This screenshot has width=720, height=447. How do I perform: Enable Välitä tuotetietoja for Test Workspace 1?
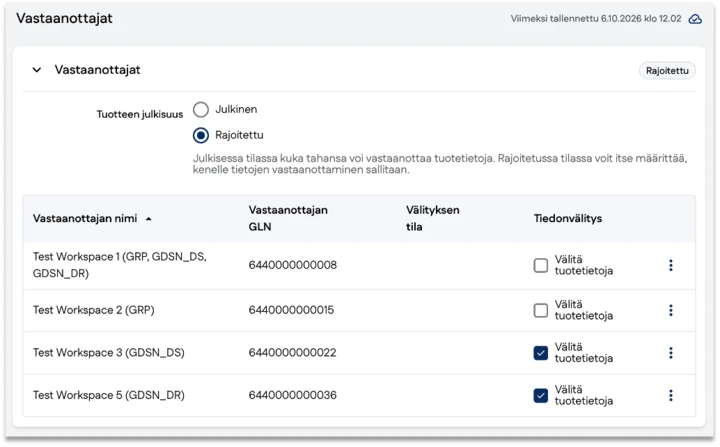click(x=540, y=265)
